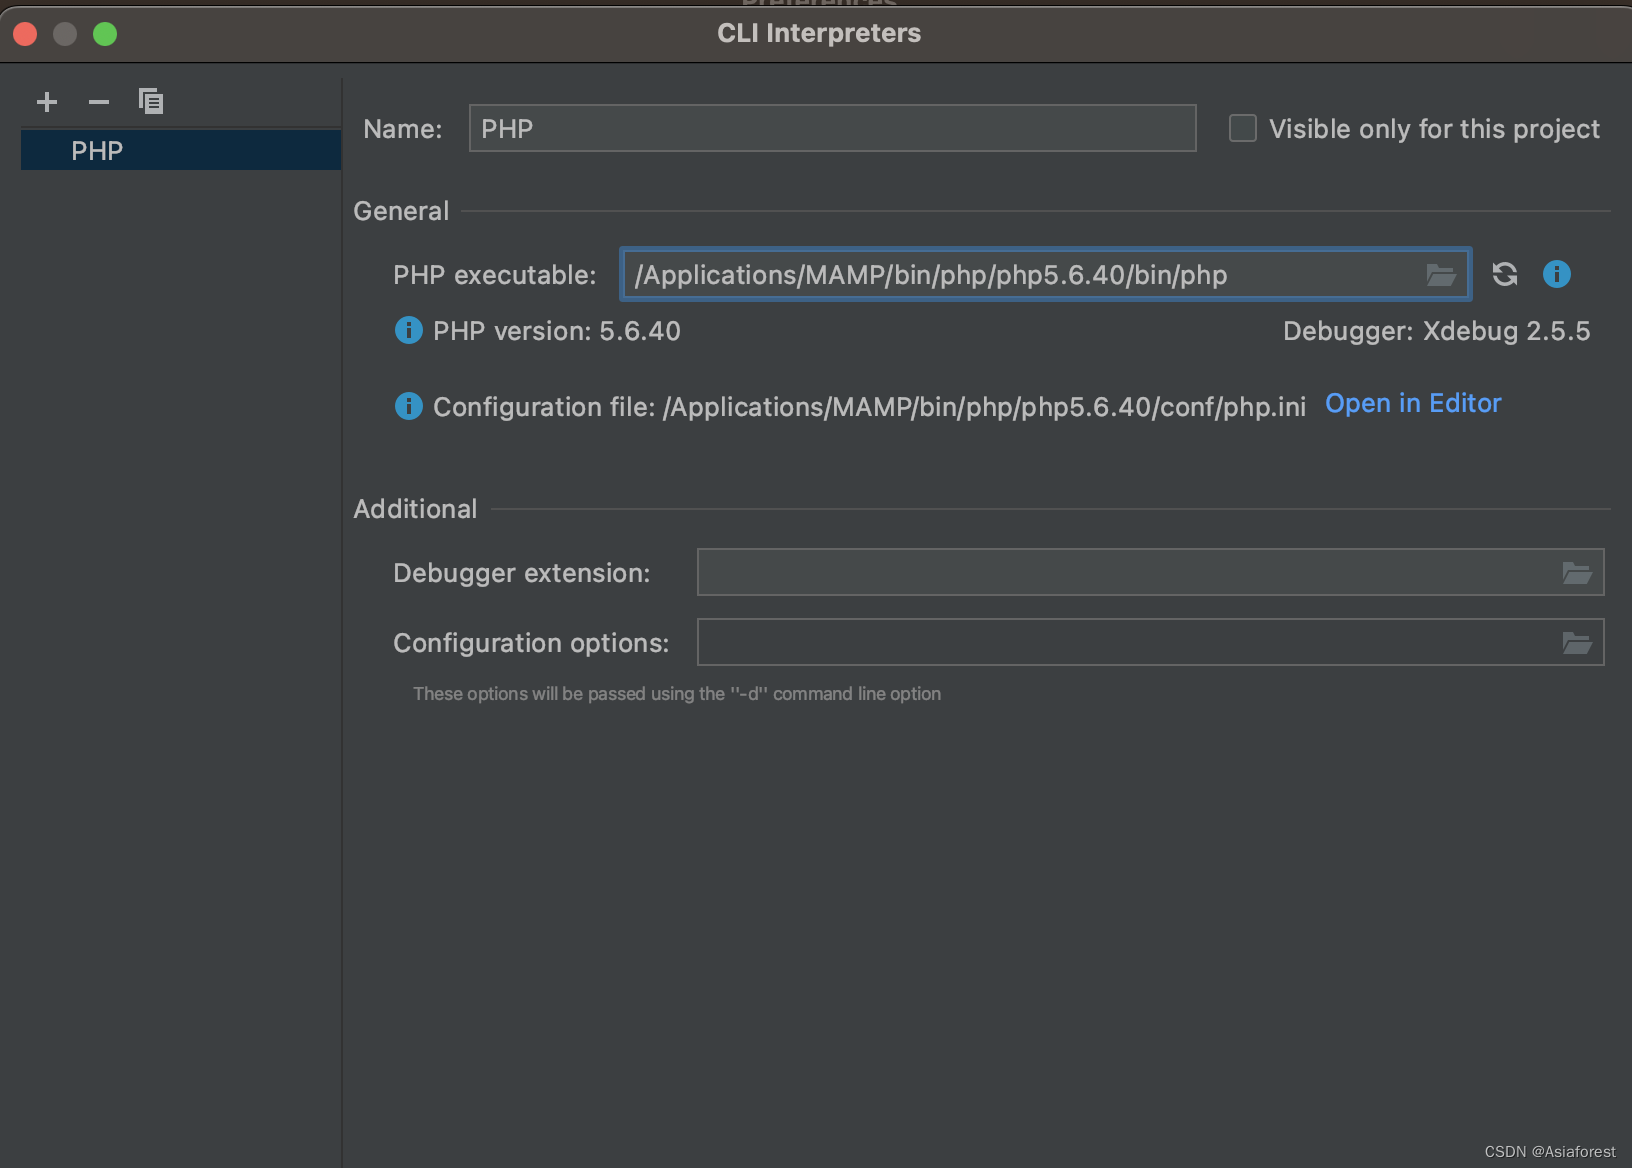Enable Visible only for this project
The height and width of the screenshot is (1168, 1632).
point(1242,128)
